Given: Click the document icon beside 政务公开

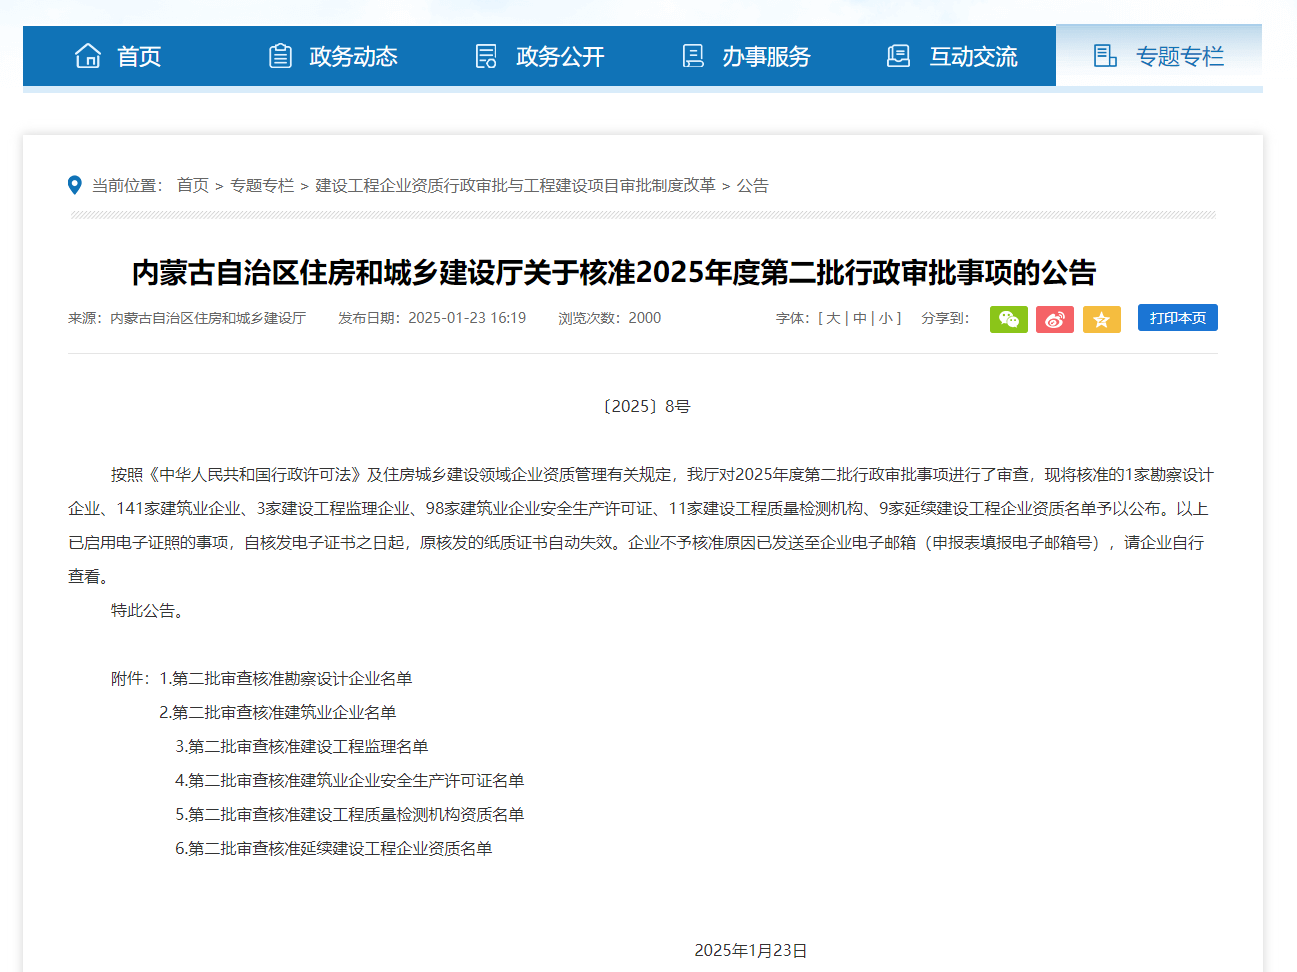Looking at the screenshot, I should 486,56.
